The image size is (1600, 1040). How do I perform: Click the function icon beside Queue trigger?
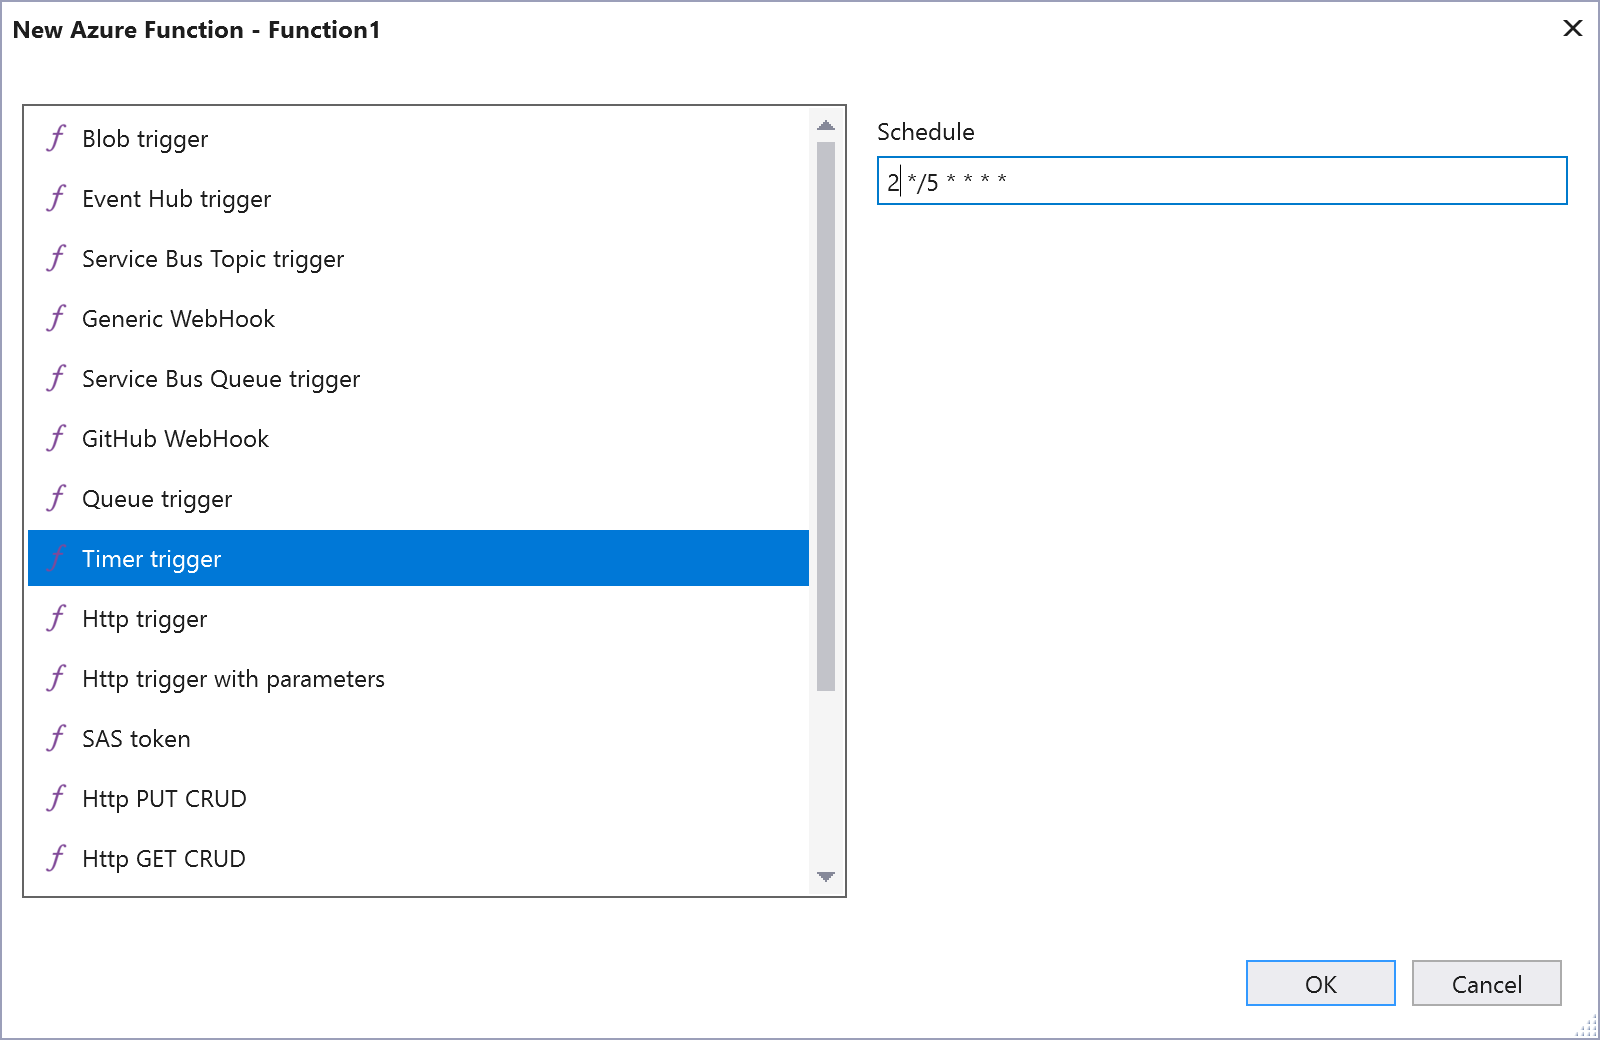click(x=57, y=498)
